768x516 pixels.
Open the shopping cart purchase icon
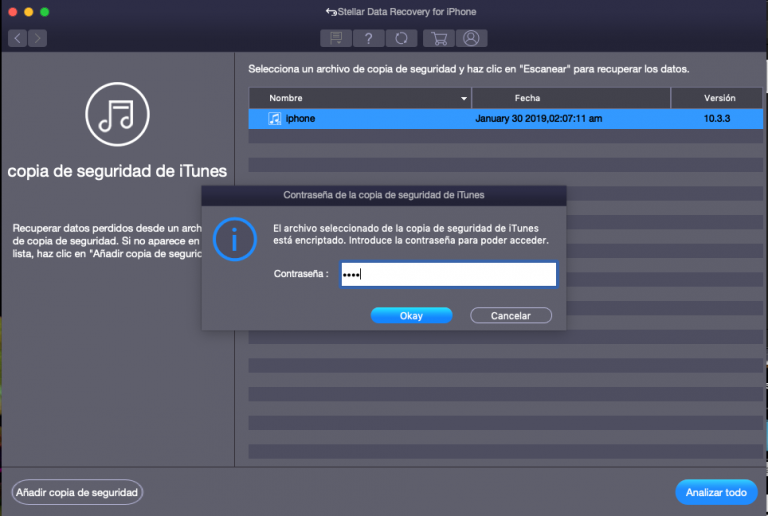[437, 38]
